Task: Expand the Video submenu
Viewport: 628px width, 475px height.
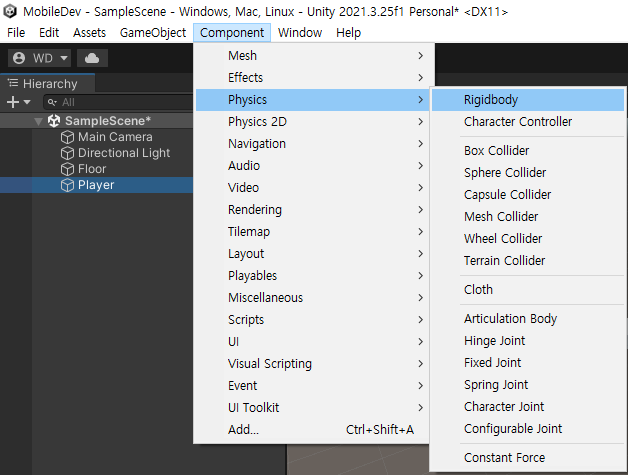Action: point(312,188)
